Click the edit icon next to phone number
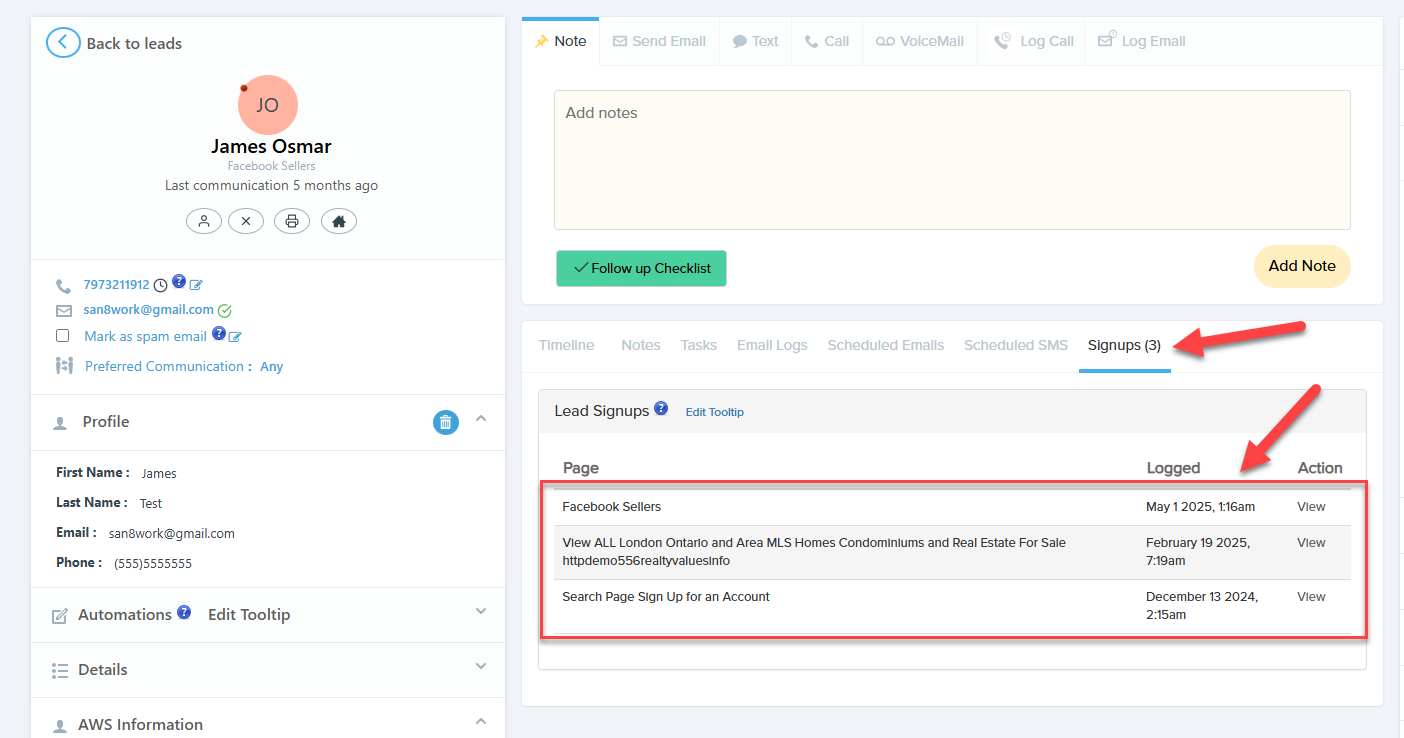The width and height of the screenshot is (1404, 738). pyautogui.click(x=196, y=285)
